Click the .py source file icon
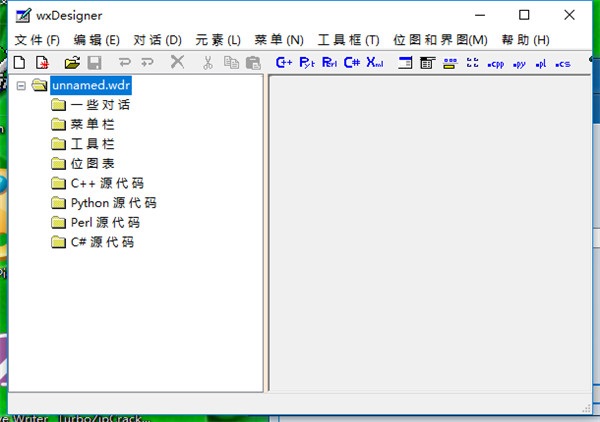The height and width of the screenshot is (422, 600). (x=519, y=64)
